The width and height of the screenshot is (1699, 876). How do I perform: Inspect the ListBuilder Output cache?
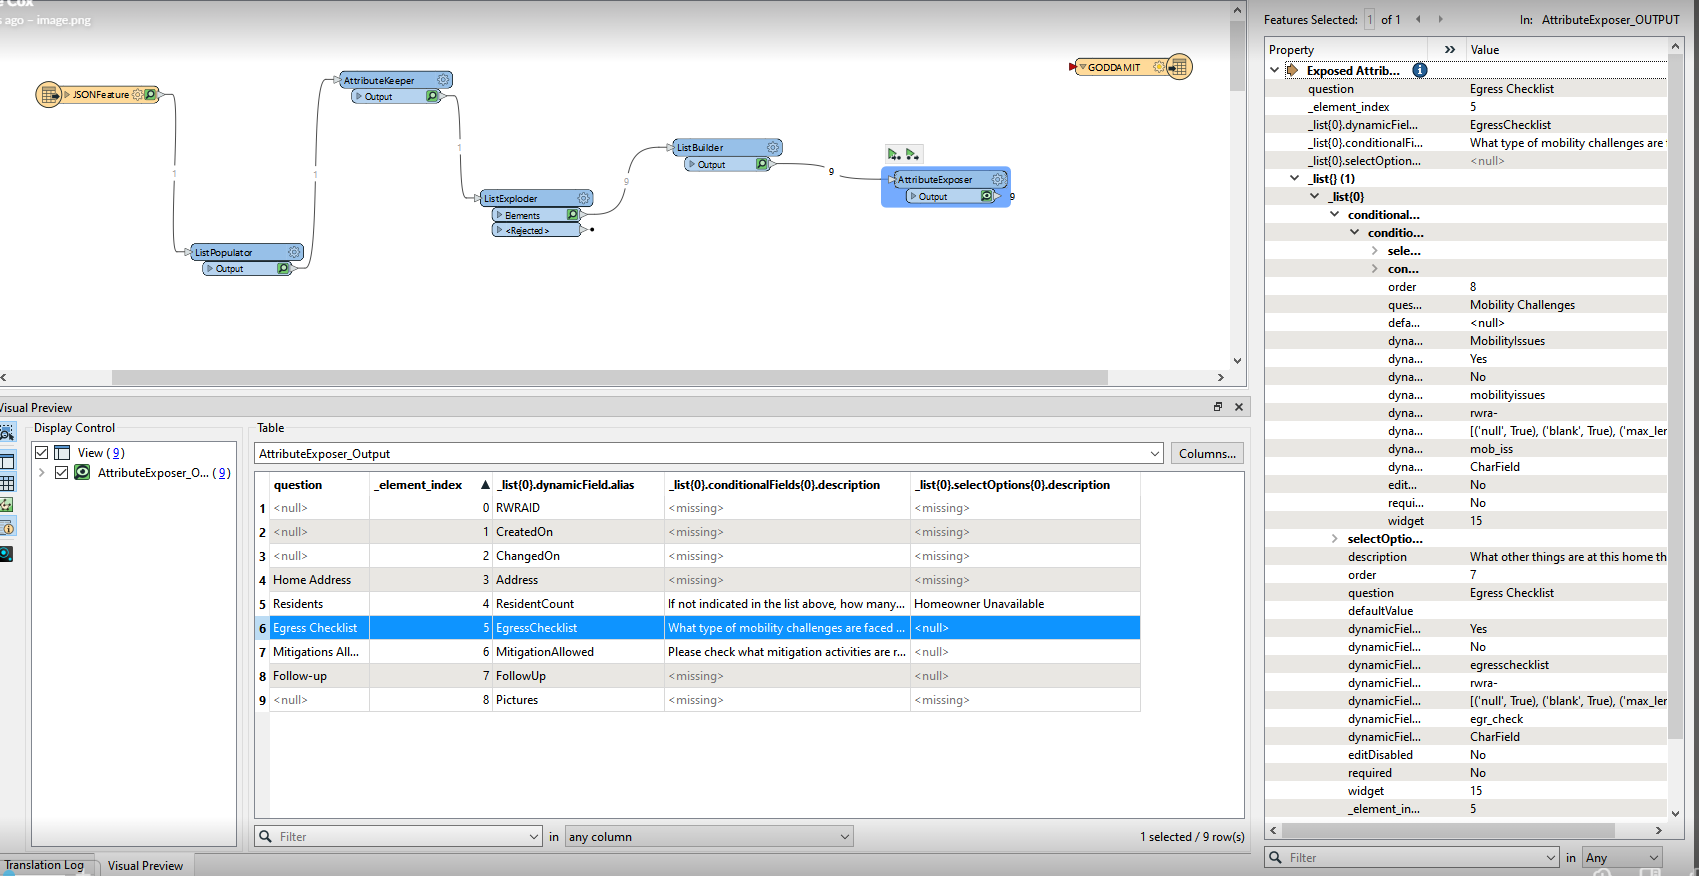[x=762, y=164]
